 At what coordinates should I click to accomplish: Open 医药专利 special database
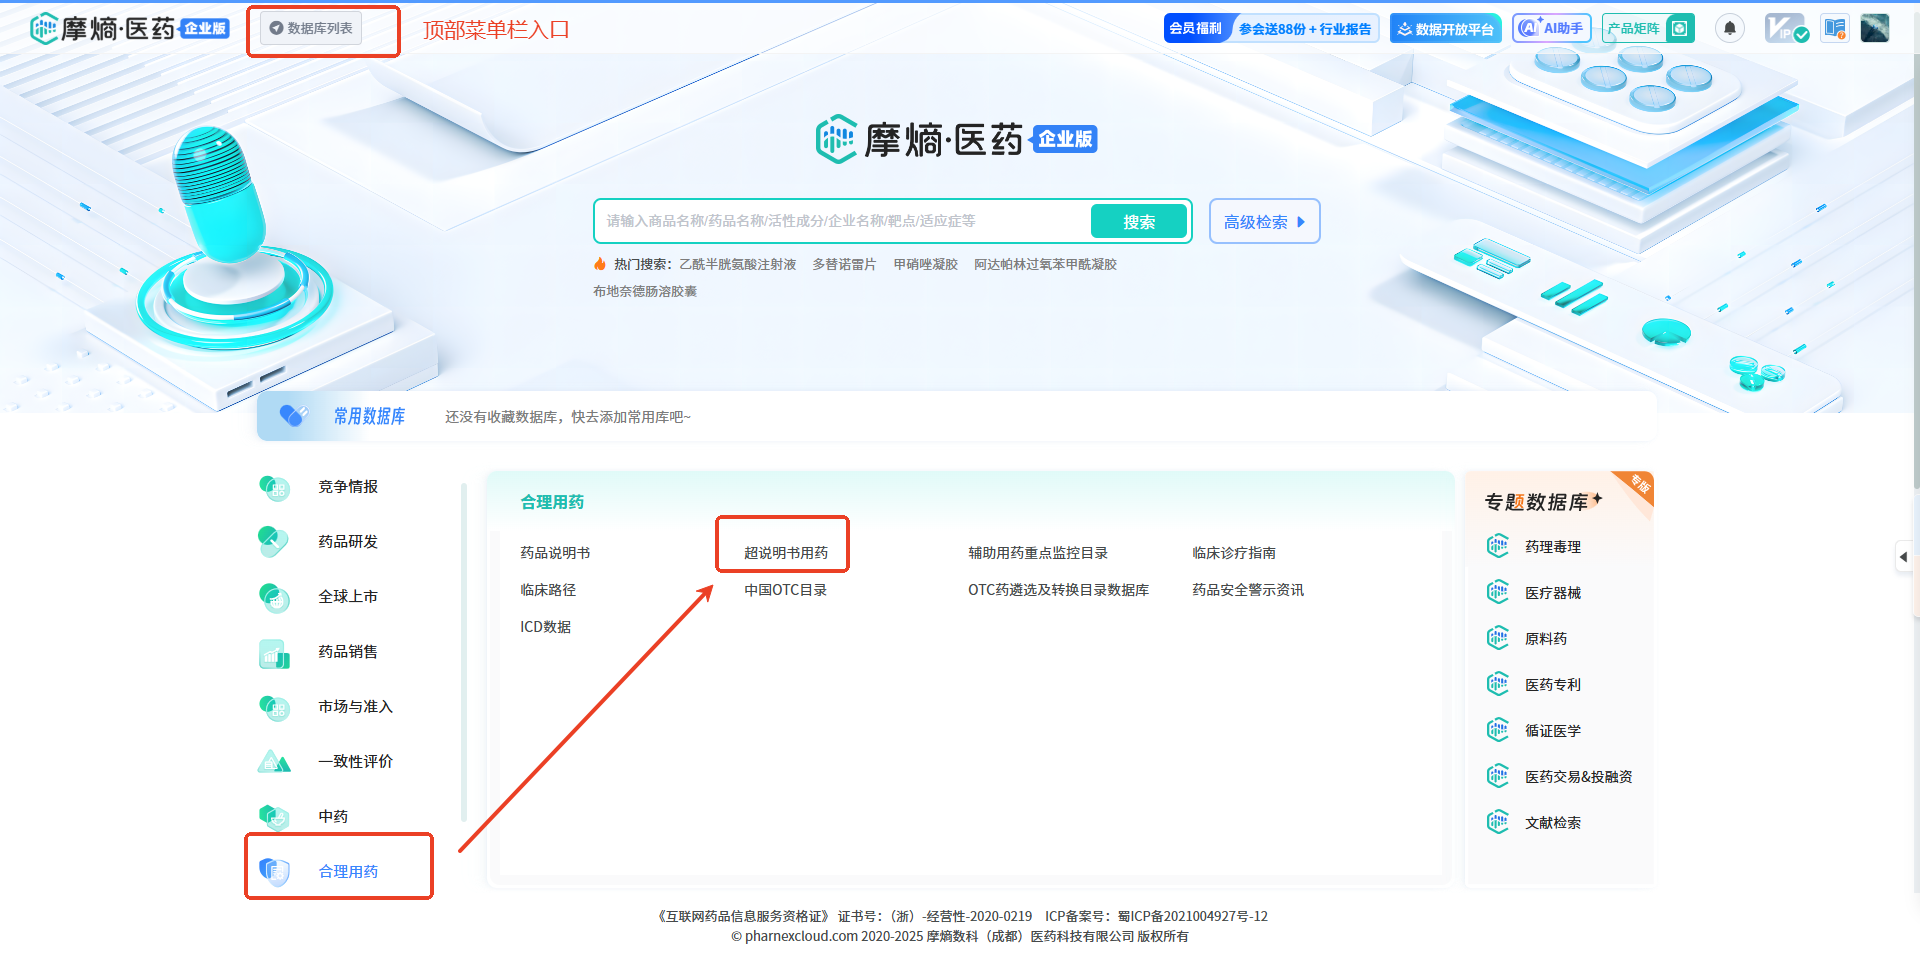(x=1553, y=685)
